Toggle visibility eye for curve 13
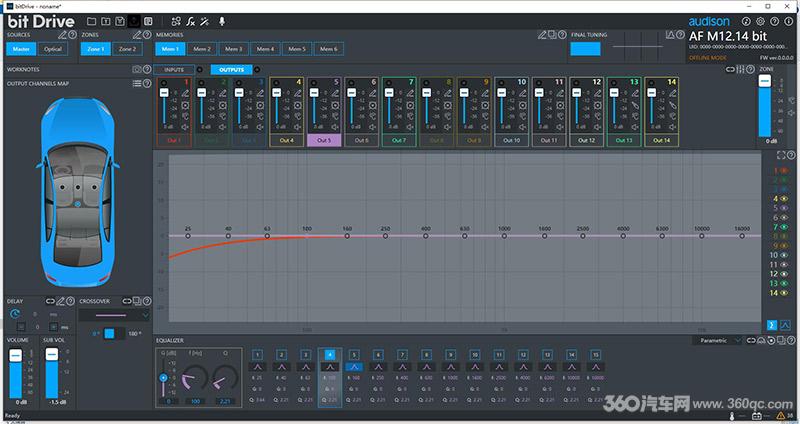 click(x=784, y=283)
